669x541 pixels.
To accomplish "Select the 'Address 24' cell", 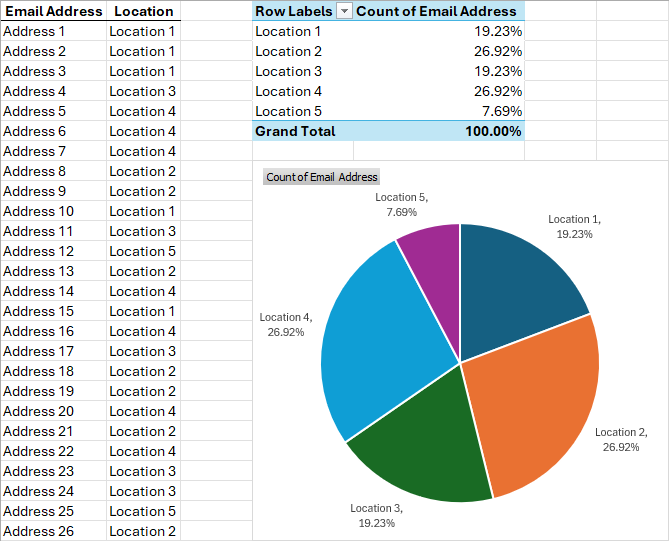I will pyautogui.click(x=53, y=492).
